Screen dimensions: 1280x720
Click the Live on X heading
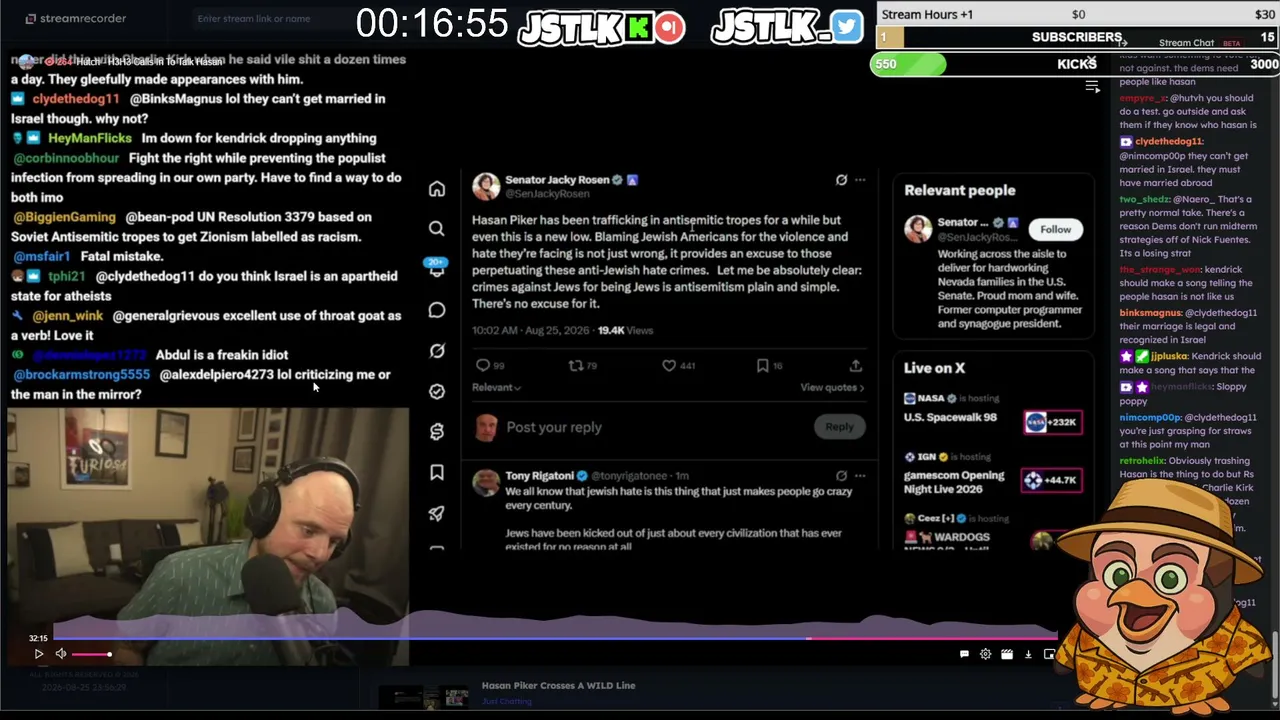(934, 368)
